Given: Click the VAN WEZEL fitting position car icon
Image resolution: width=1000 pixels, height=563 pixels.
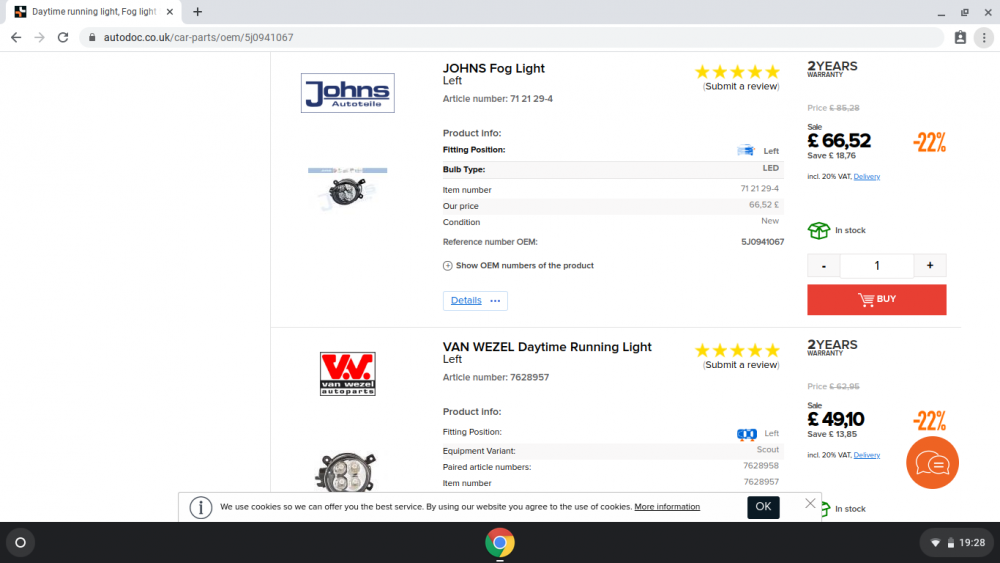Looking at the screenshot, I should (x=747, y=434).
